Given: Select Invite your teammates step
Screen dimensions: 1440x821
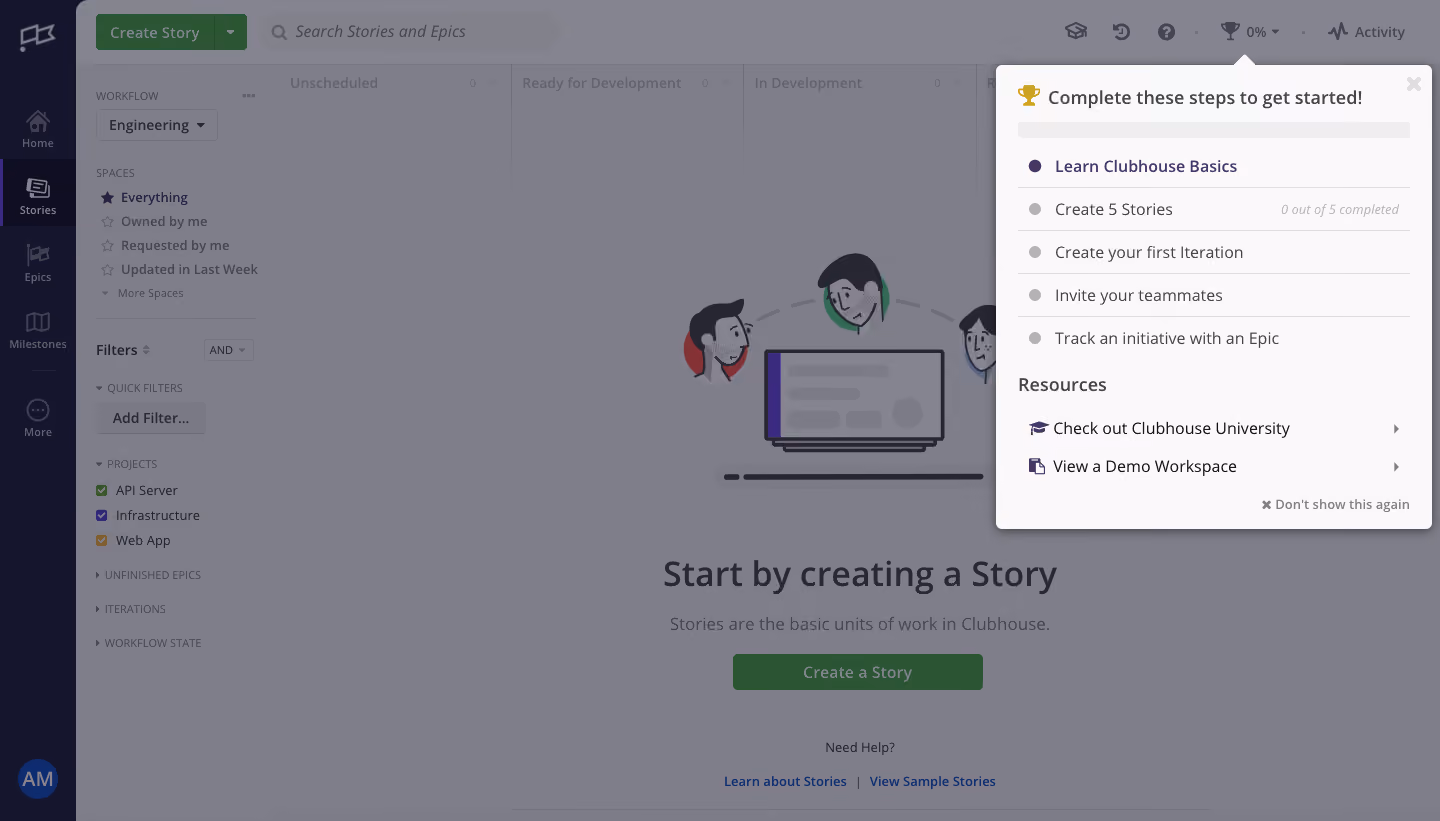Looking at the screenshot, I should (x=1214, y=296).
